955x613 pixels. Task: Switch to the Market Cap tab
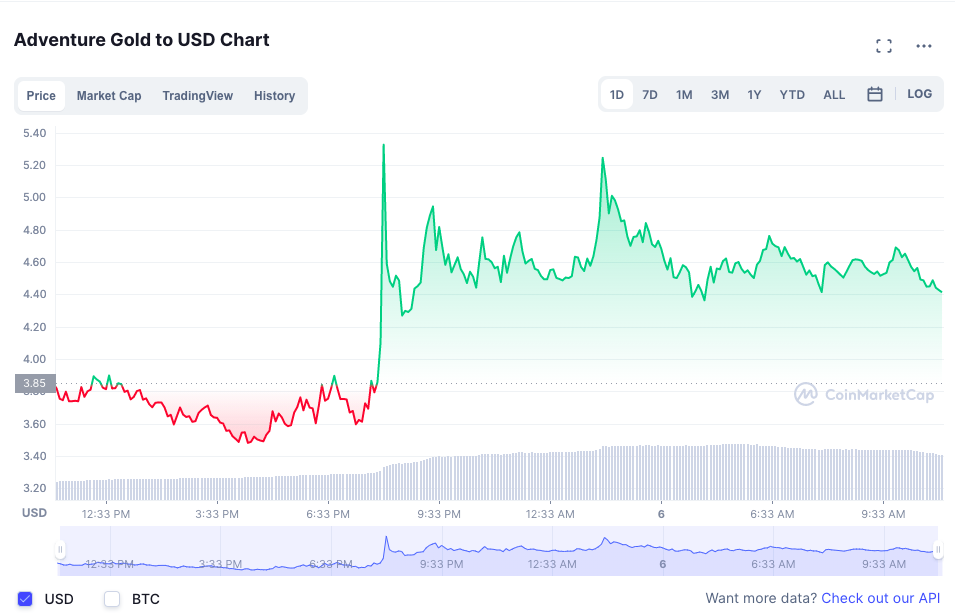[x=109, y=96]
